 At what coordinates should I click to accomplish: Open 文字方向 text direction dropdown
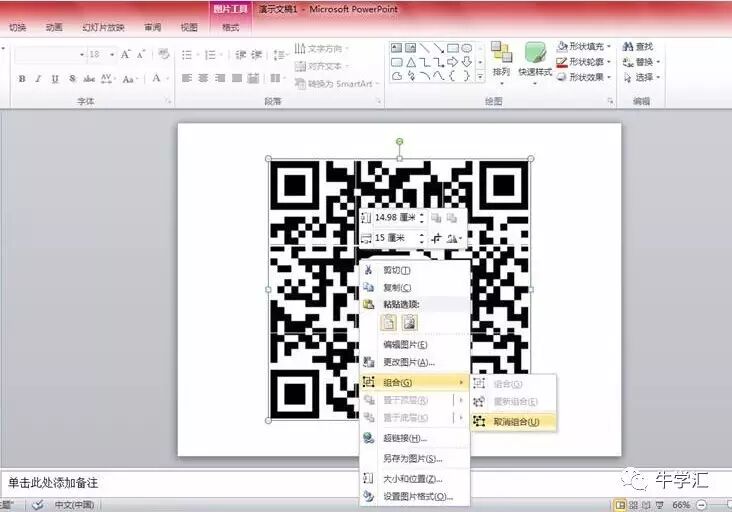322,49
